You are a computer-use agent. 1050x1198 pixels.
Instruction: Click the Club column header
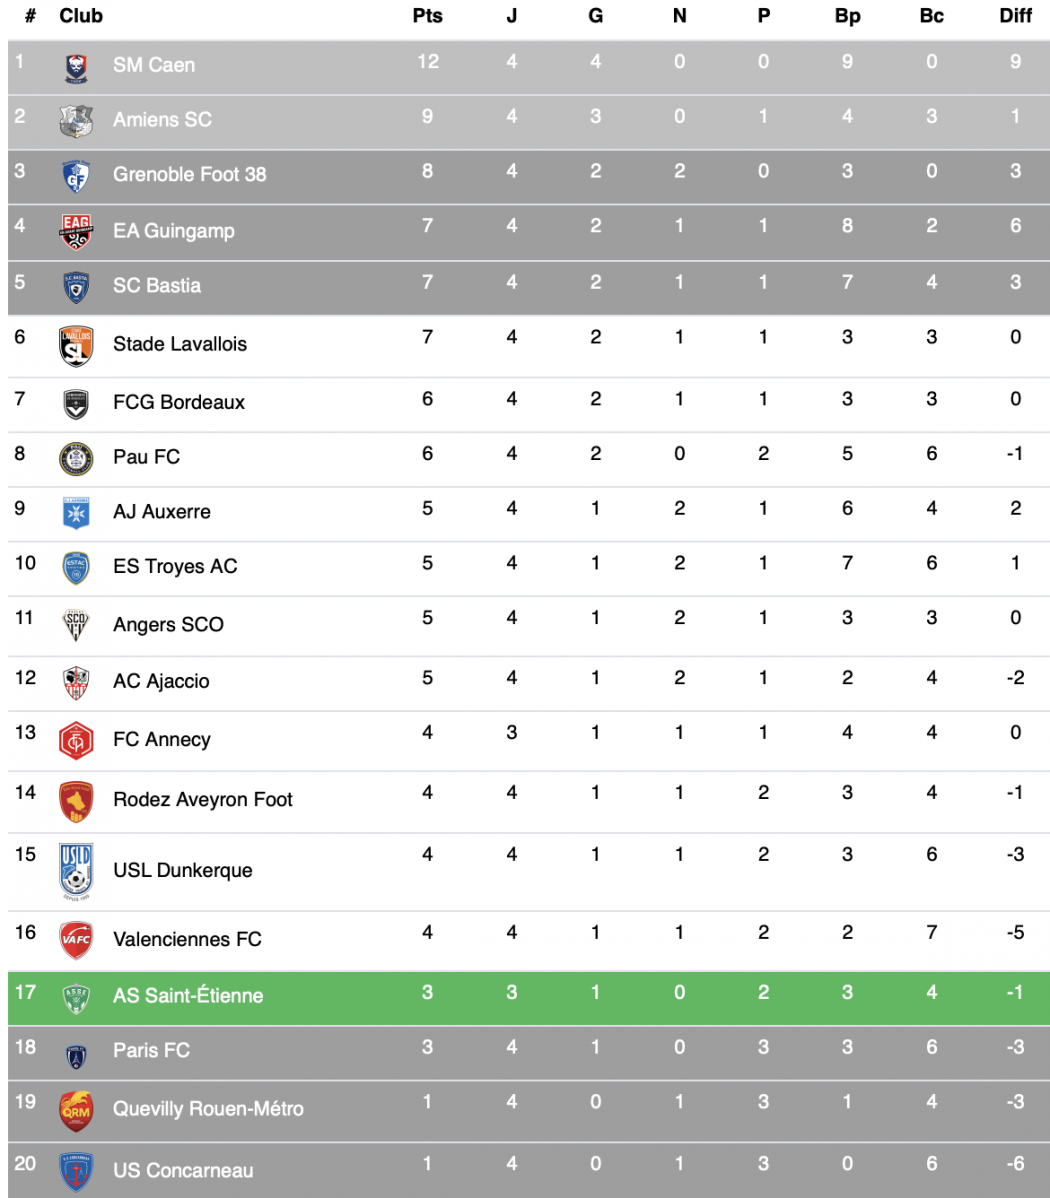(x=81, y=16)
